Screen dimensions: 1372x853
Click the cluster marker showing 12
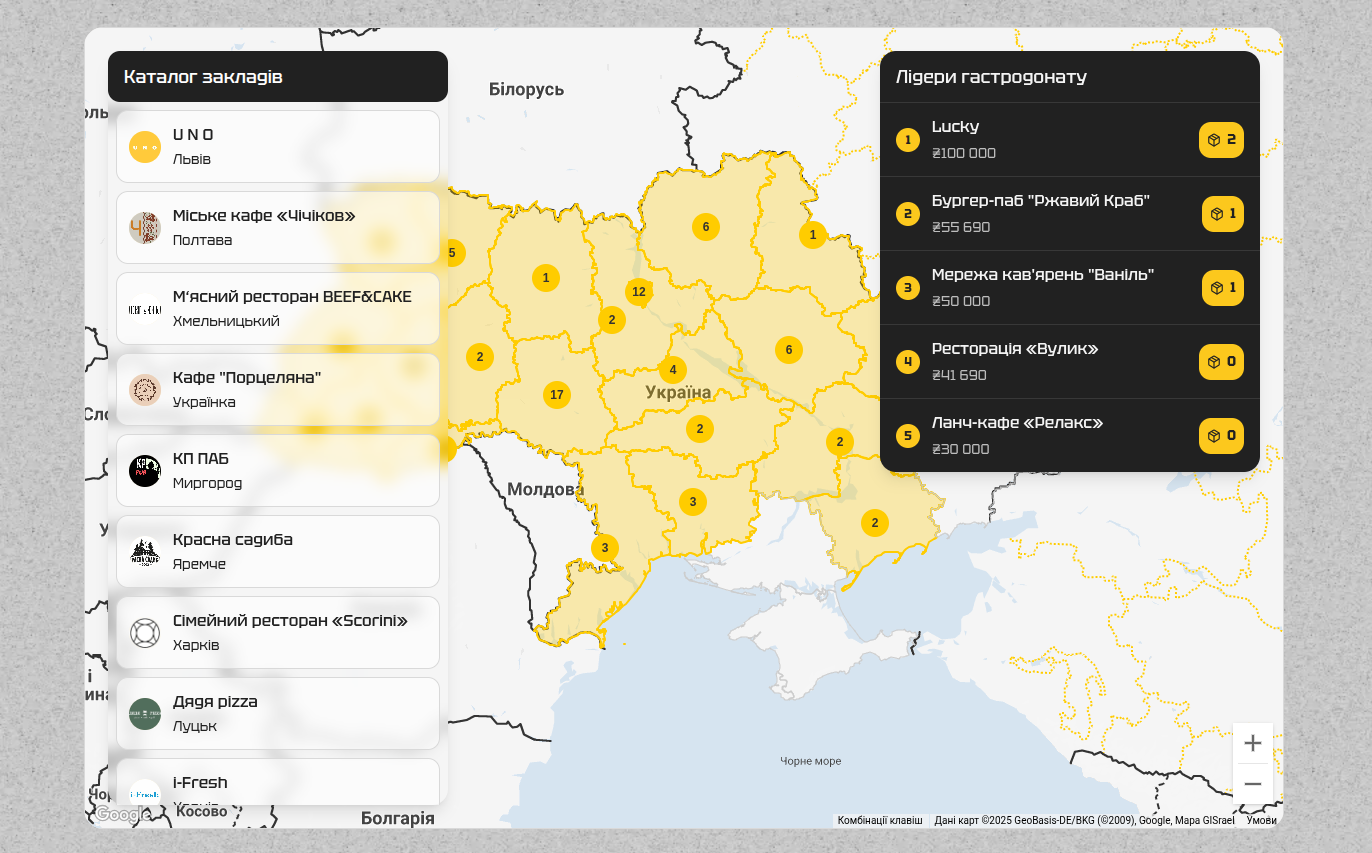click(x=639, y=292)
